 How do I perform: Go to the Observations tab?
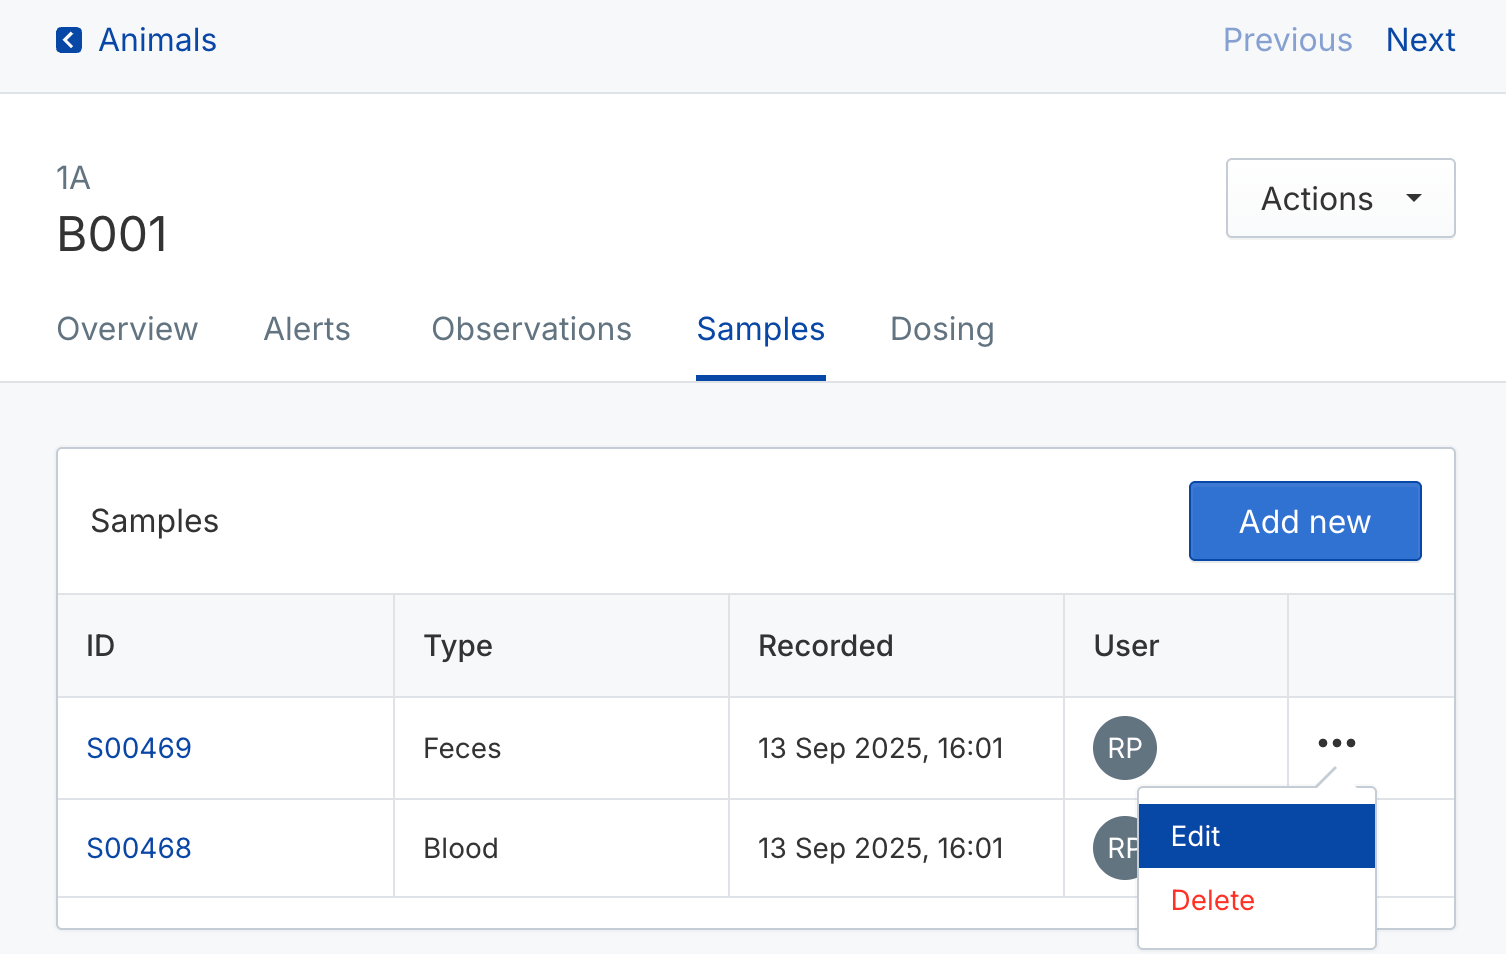pos(531,329)
